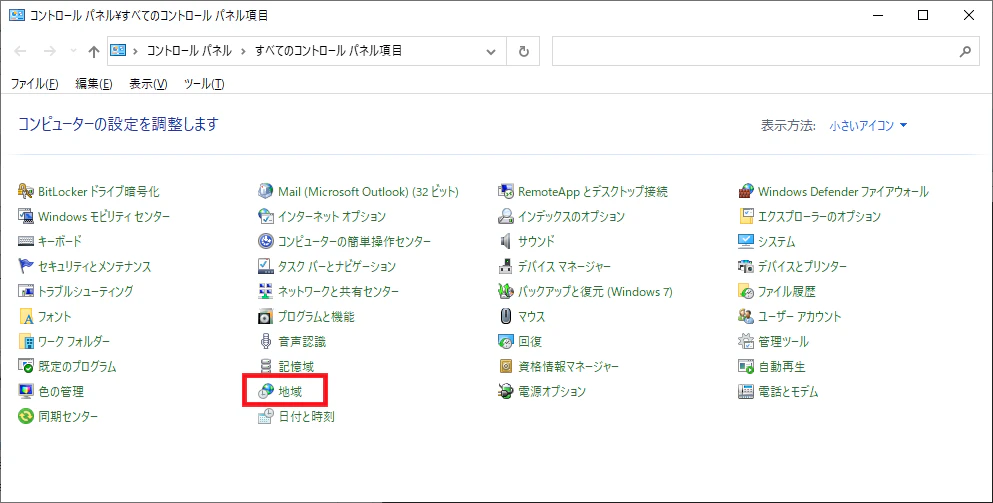This screenshot has width=993, height=503.
Task: Click the 日付と時刻 icon
Action: [266, 416]
